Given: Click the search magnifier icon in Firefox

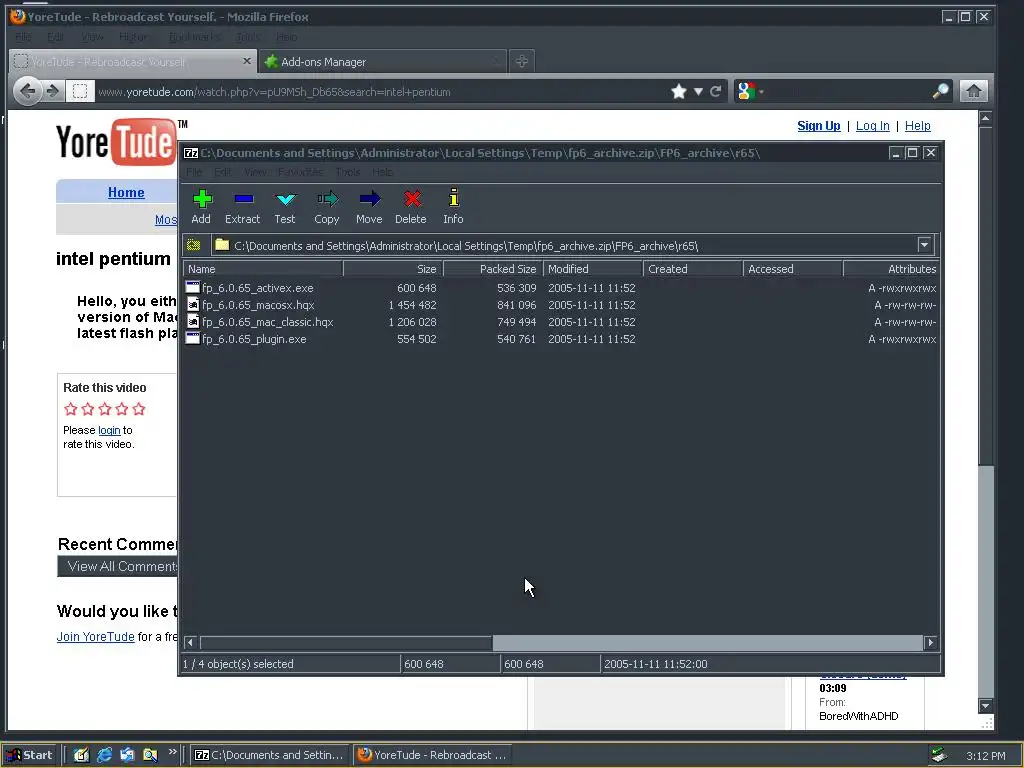Looking at the screenshot, I should [x=940, y=91].
